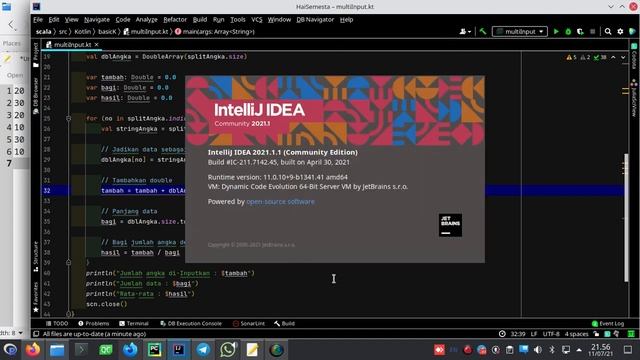
Task: Open the TODO tool window
Action: 57,323
